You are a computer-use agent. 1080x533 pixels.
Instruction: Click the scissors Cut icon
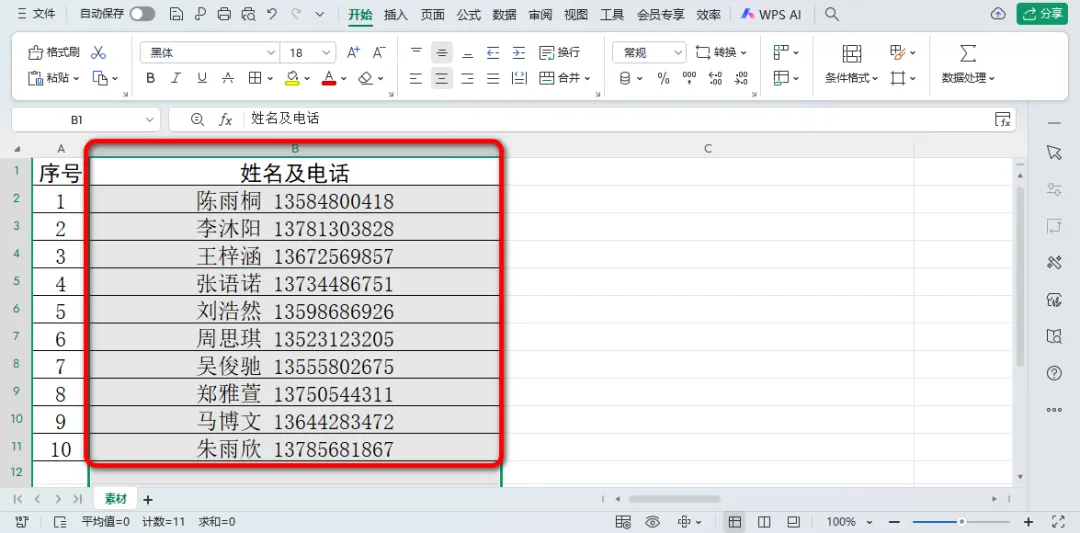(x=98, y=52)
